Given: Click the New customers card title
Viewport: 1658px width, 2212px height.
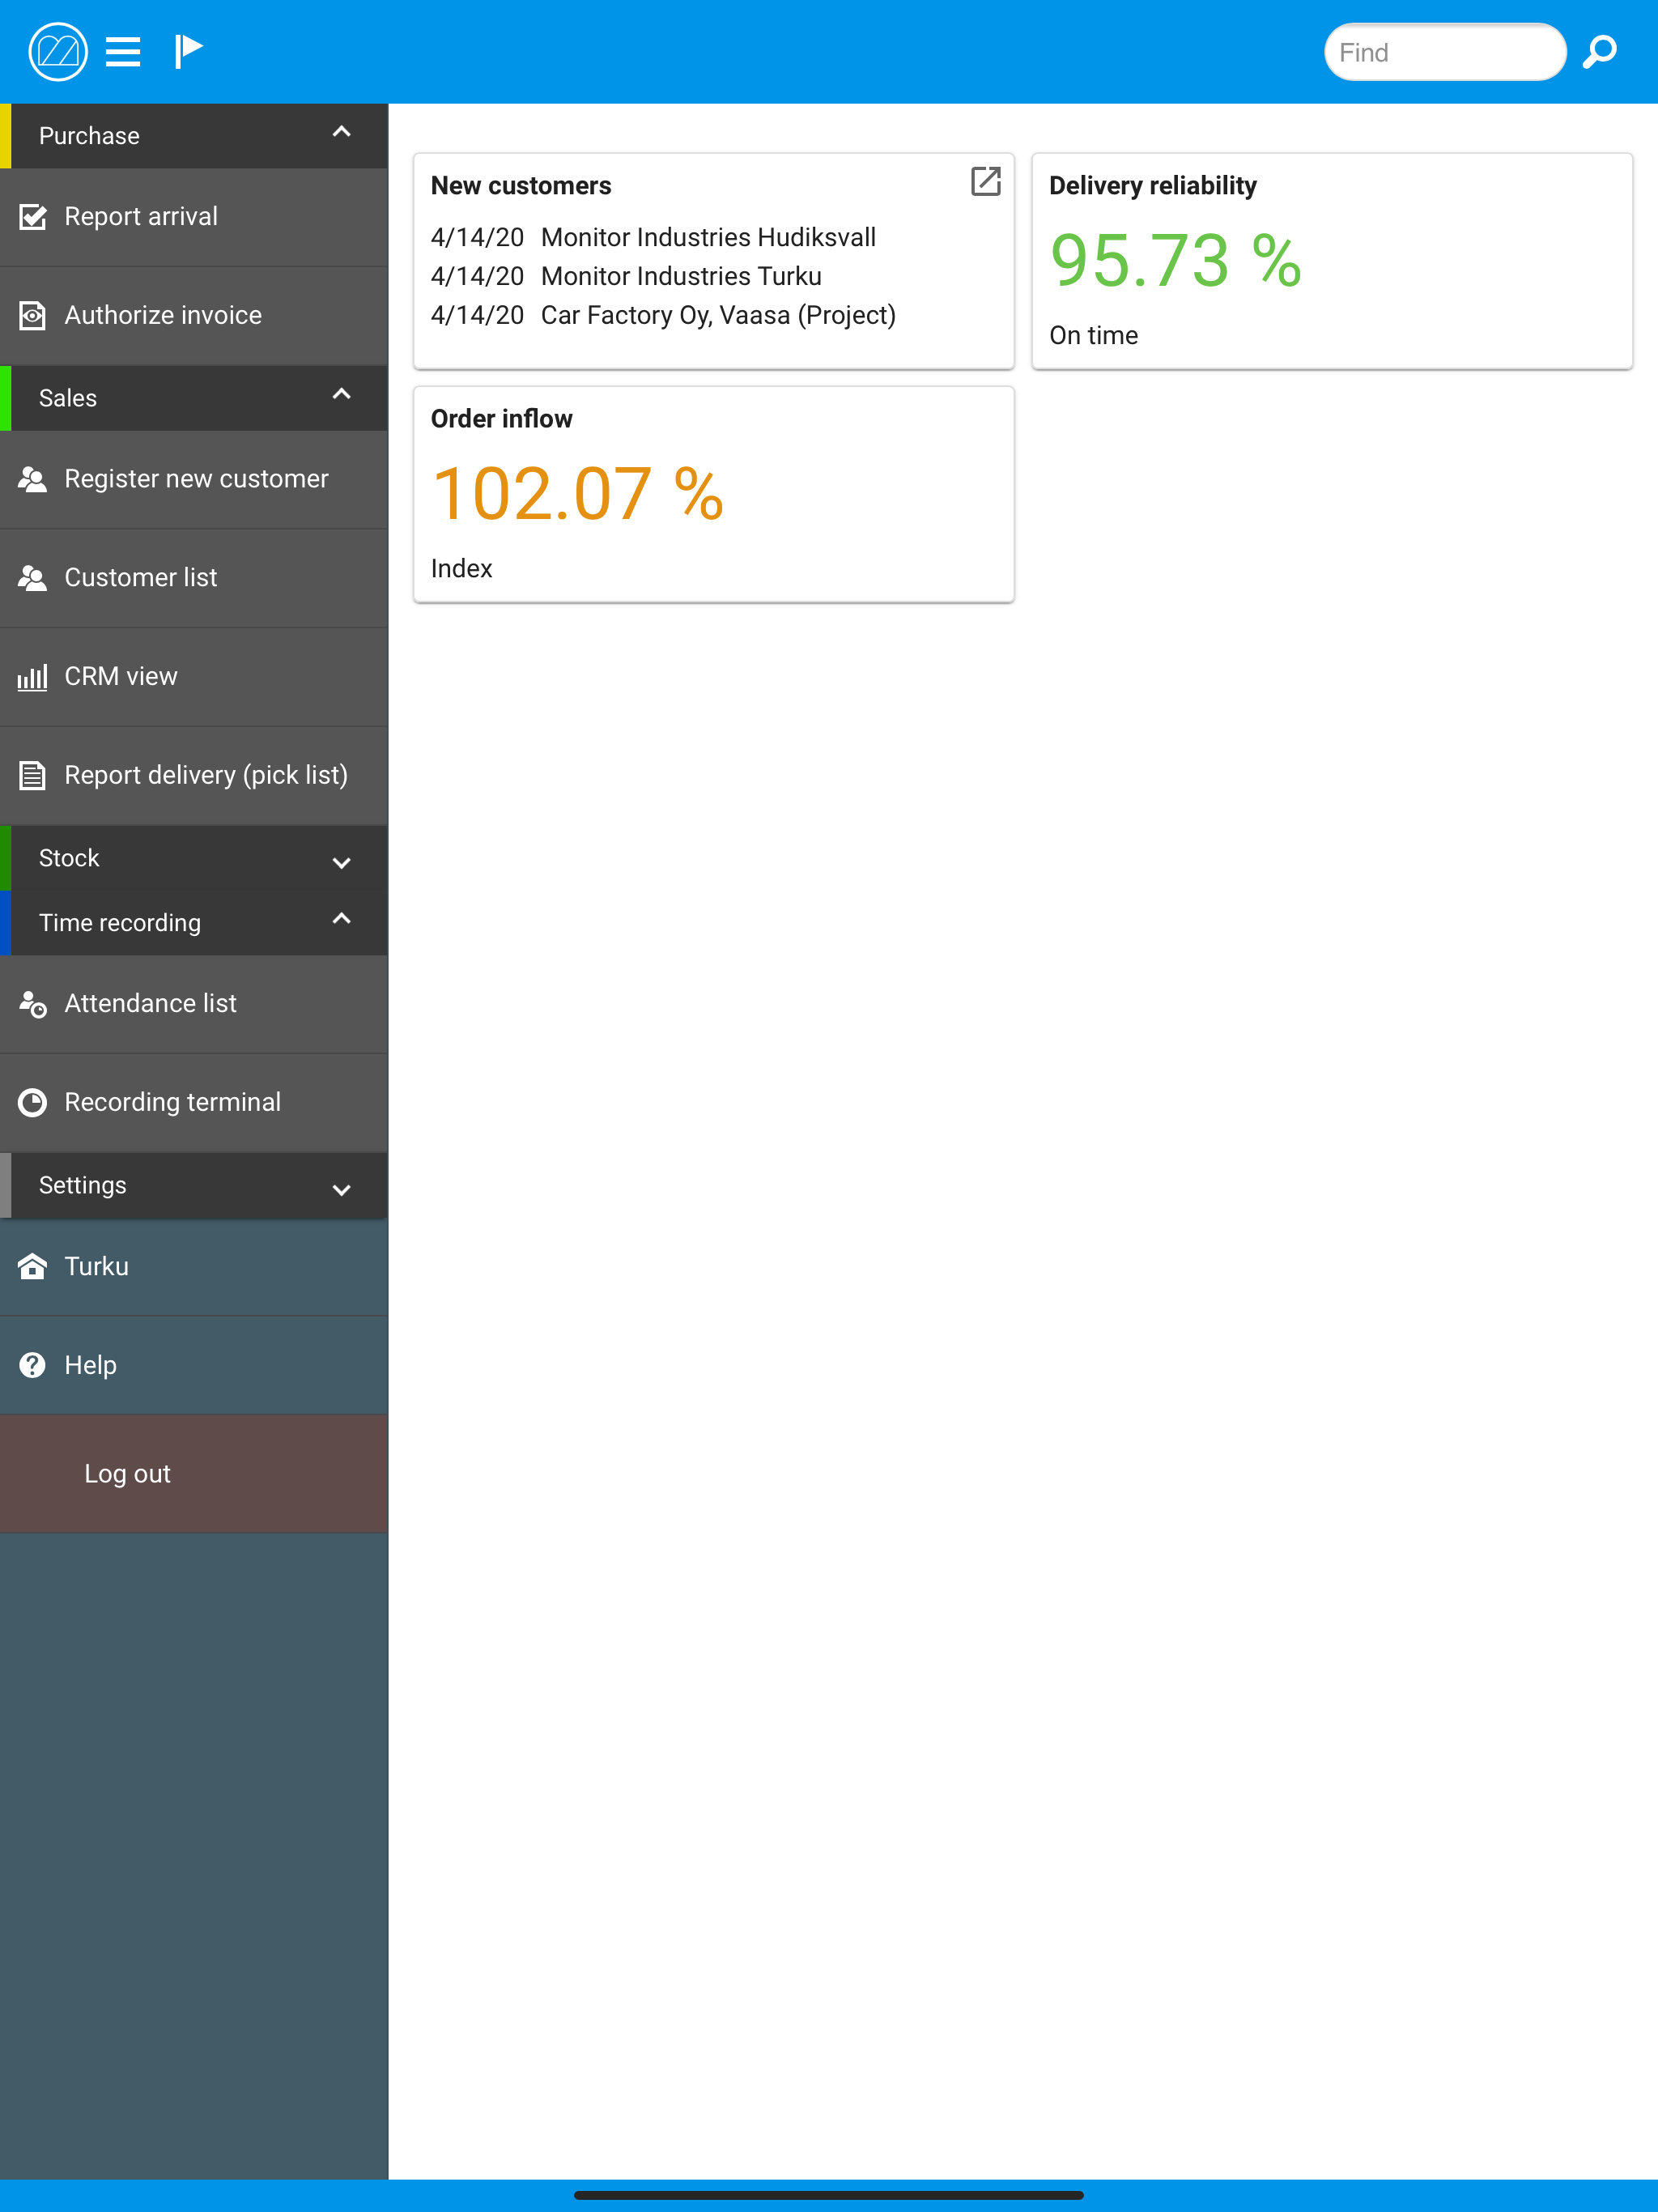Looking at the screenshot, I should click(521, 186).
